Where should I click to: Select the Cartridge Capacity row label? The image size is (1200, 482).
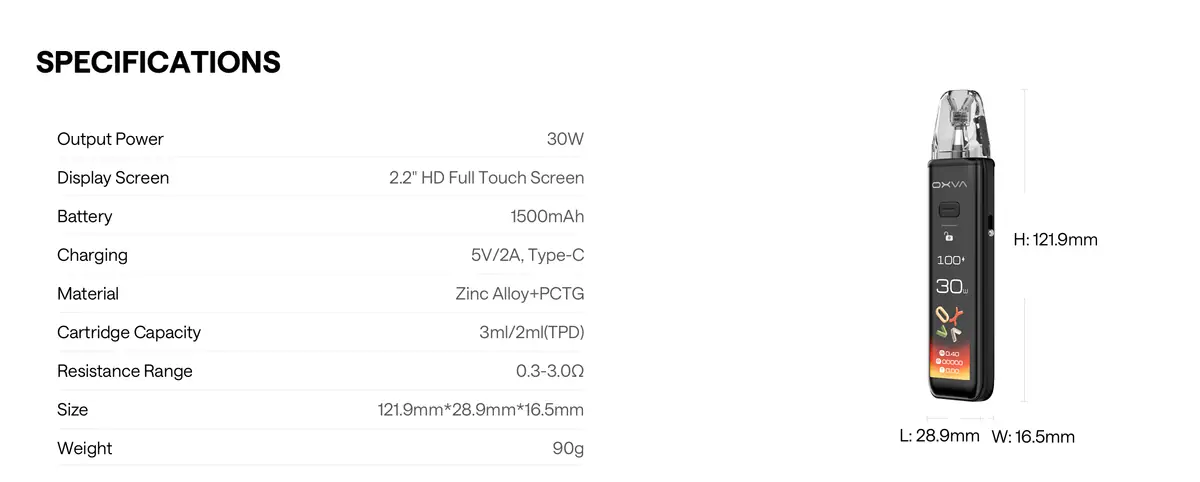pyautogui.click(x=129, y=333)
